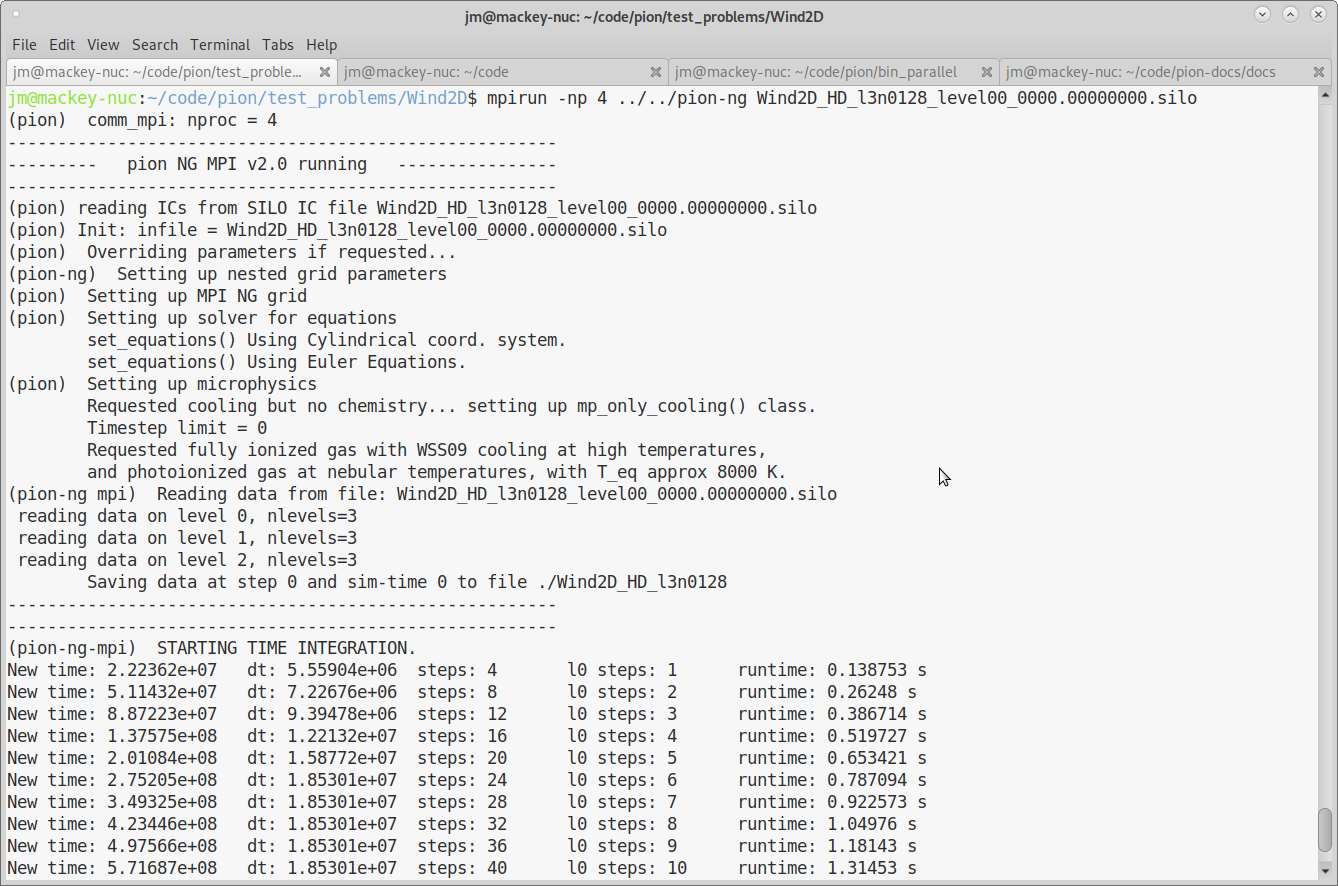
Task: Switch to the pion/bin_parallel tab
Action: point(815,72)
